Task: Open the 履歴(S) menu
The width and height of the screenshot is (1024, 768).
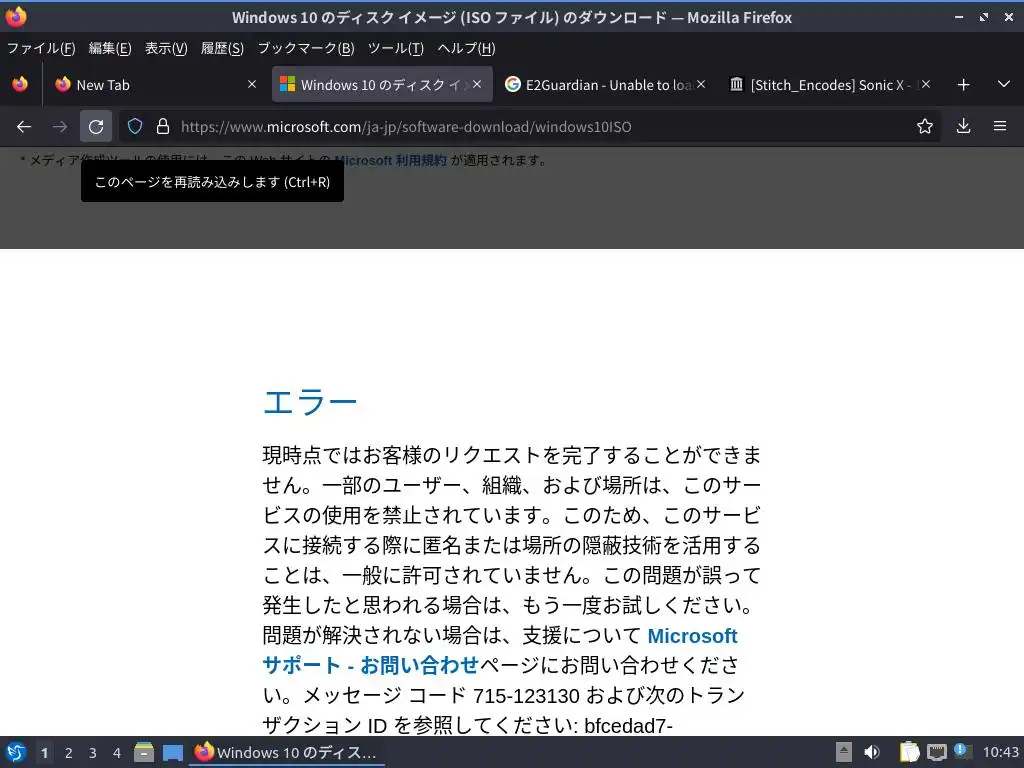Action: coord(222,48)
